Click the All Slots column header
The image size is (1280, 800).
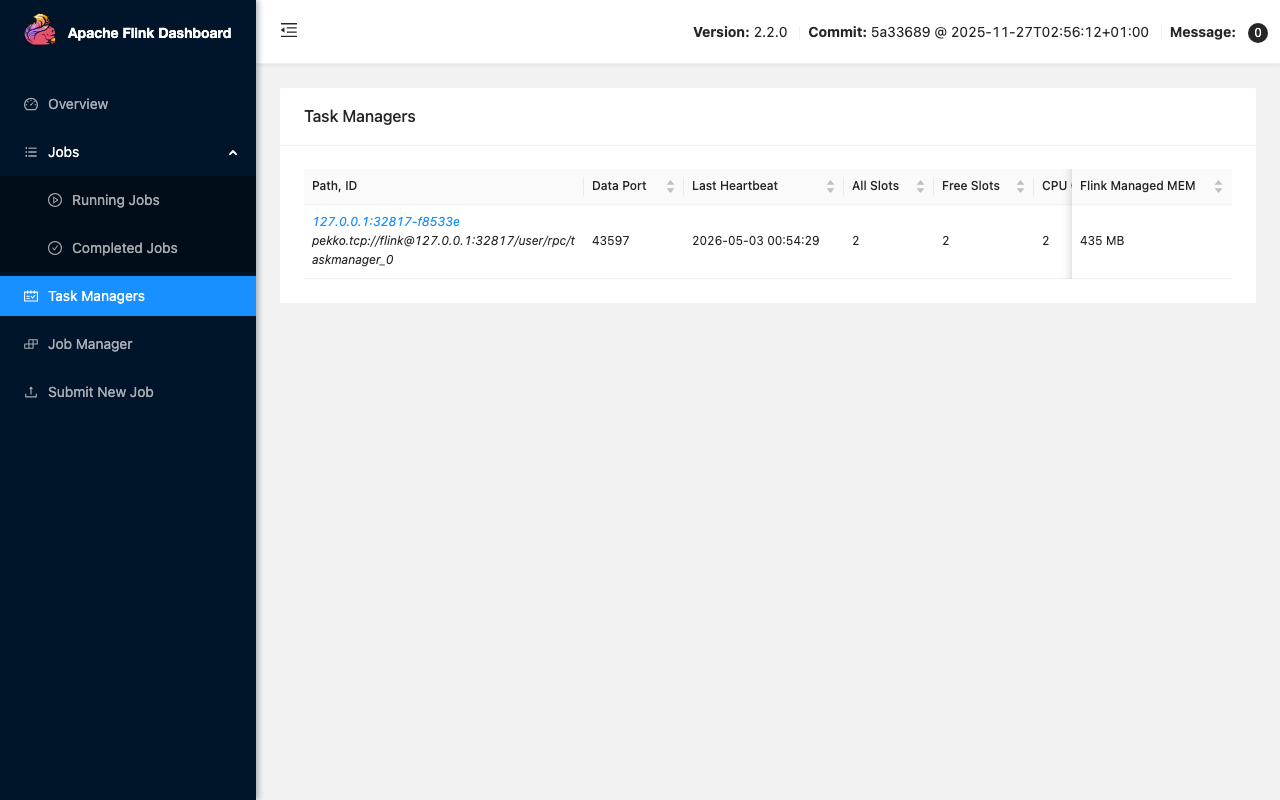point(889,186)
